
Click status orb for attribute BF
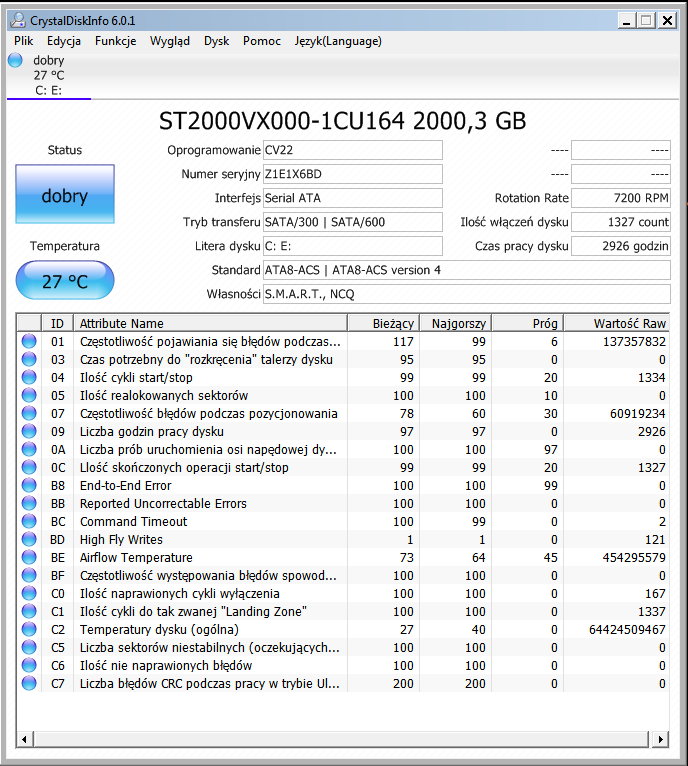pyautogui.click(x=29, y=575)
